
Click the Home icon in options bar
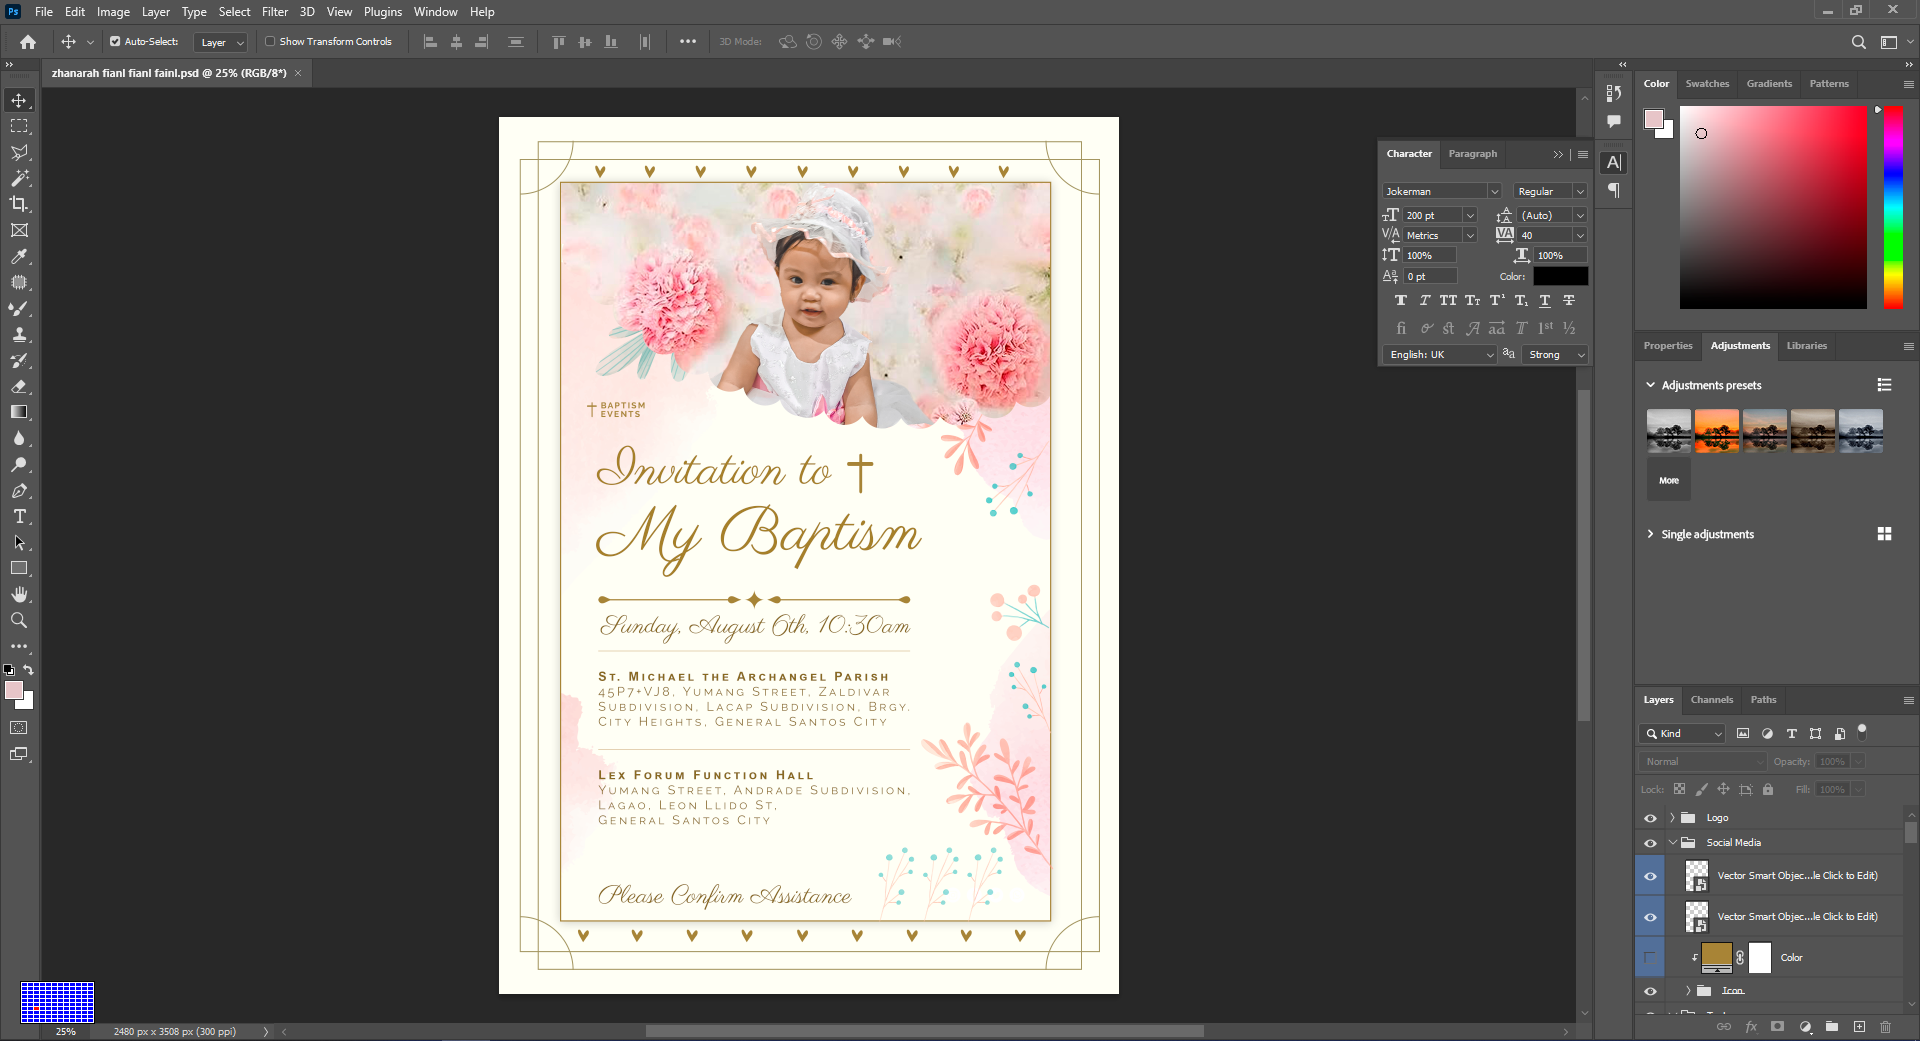[28, 42]
